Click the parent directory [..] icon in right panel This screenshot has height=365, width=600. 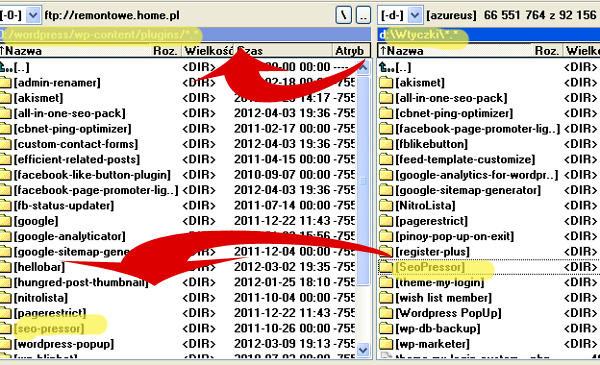click(386, 67)
